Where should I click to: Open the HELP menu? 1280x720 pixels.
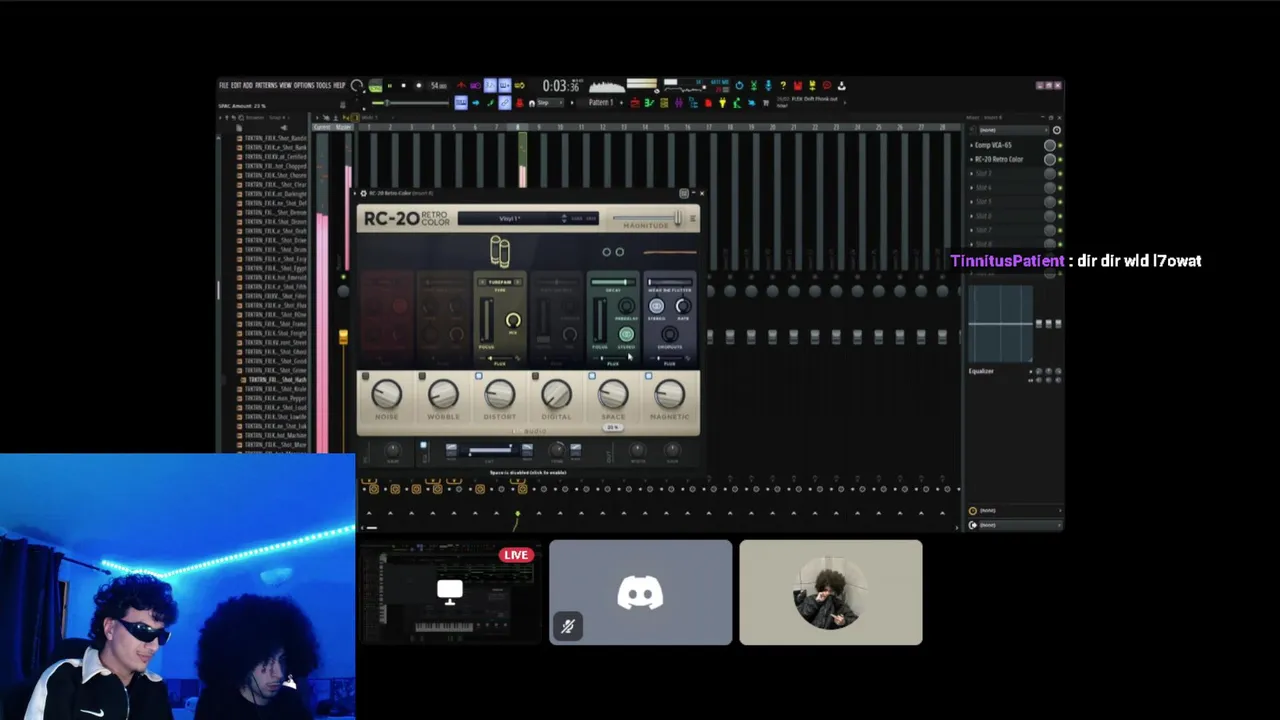[339, 85]
